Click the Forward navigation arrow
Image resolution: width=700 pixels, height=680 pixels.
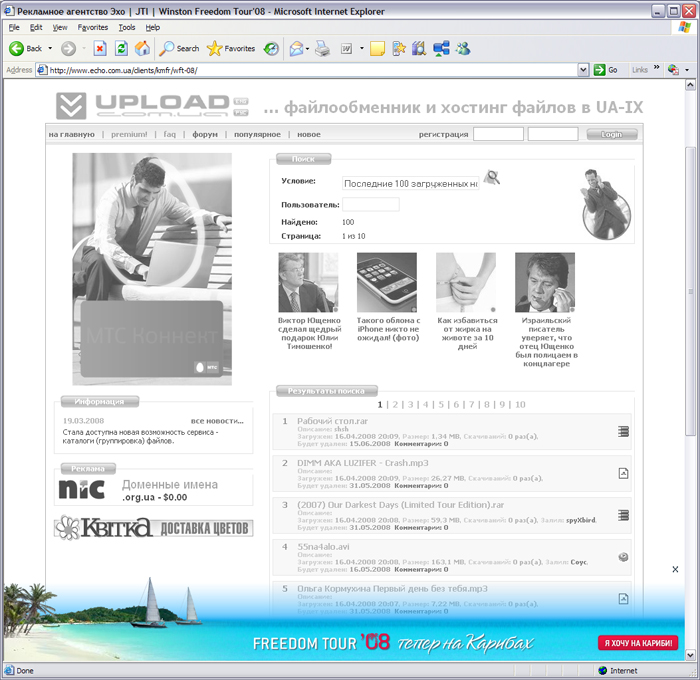pos(68,48)
